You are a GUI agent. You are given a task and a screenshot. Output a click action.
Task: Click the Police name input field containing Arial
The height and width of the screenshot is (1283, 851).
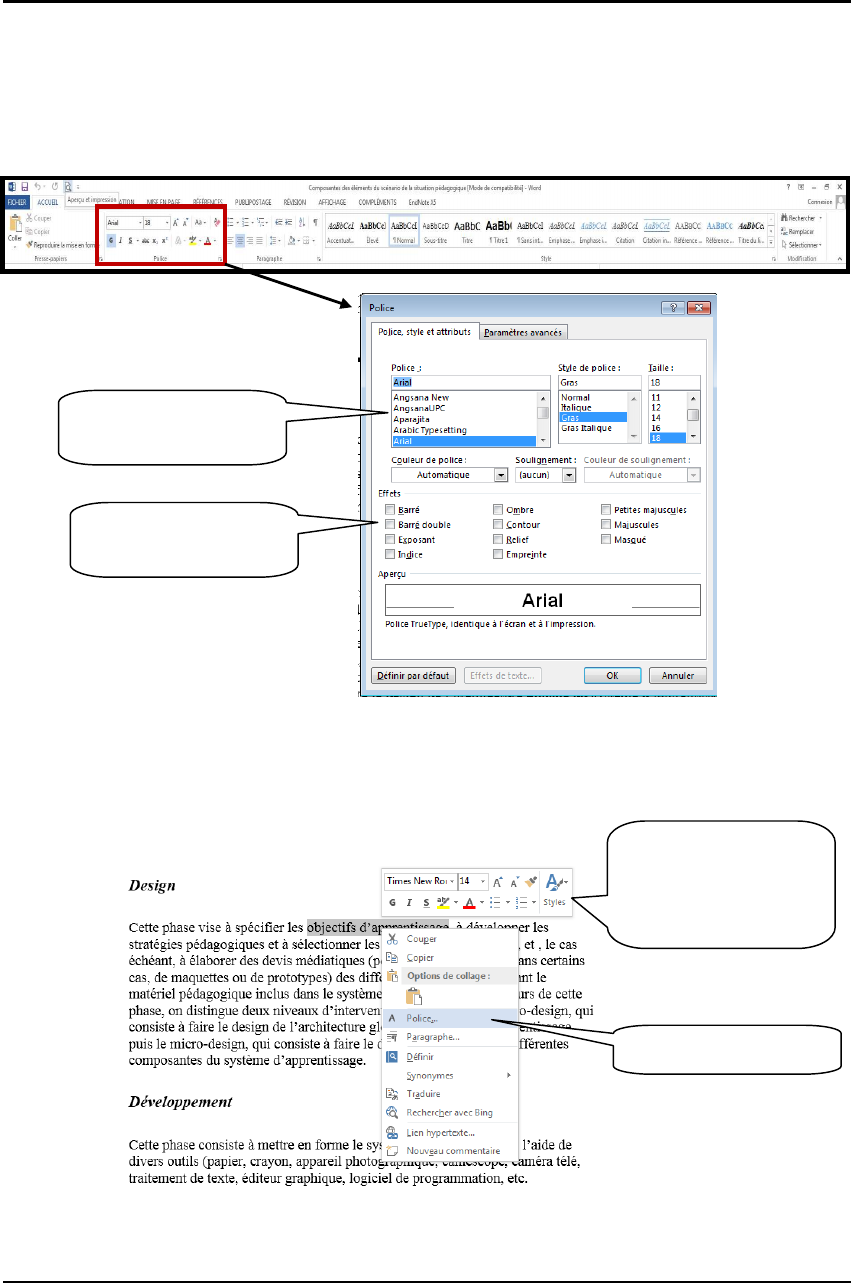(x=470, y=381)
